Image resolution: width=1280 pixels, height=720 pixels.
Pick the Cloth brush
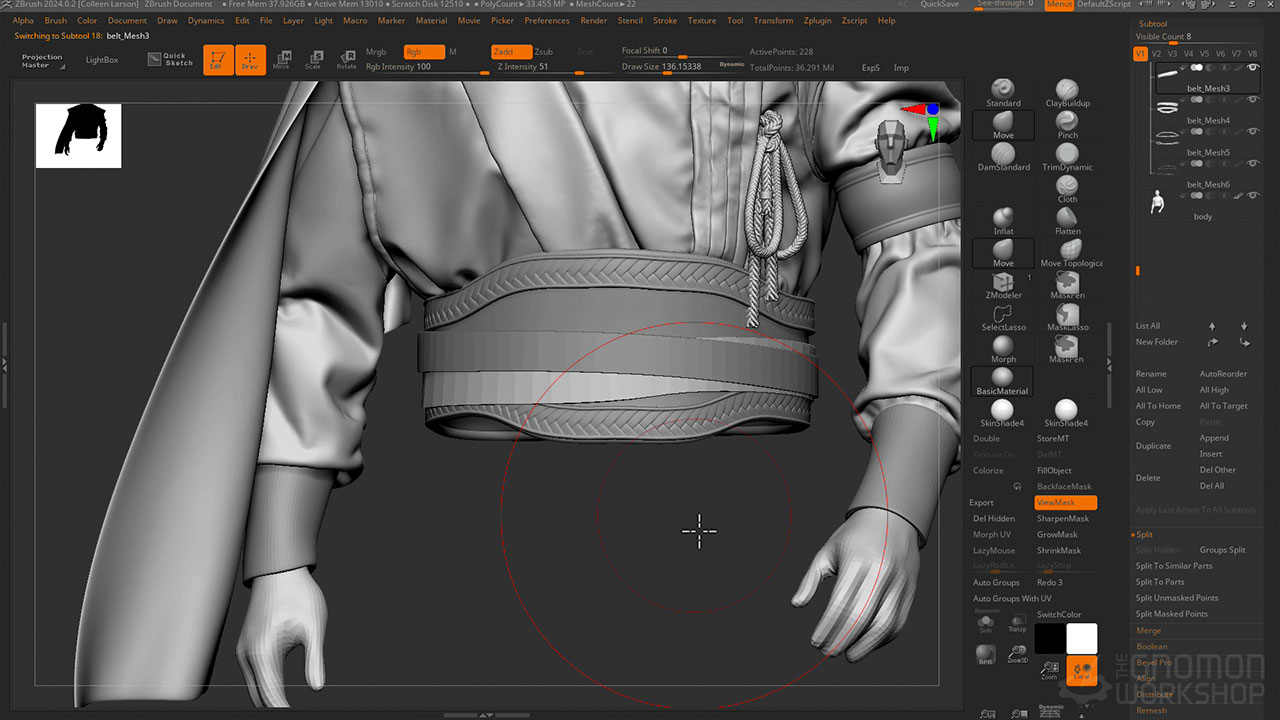point(1067,187)
